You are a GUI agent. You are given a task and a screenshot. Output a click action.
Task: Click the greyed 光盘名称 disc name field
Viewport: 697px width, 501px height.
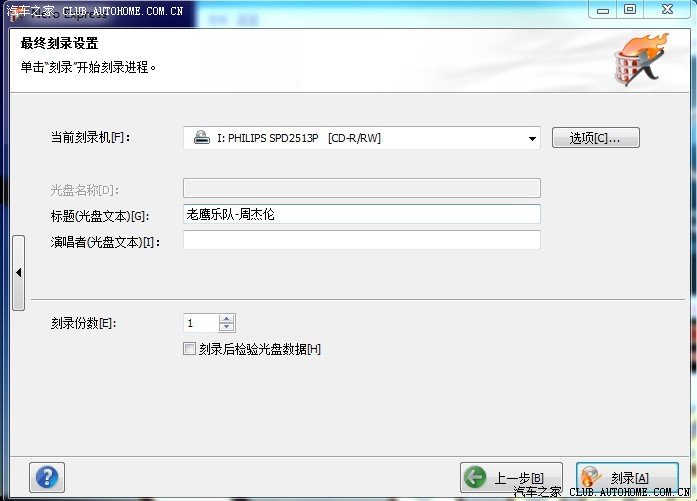tap(361, 188)
